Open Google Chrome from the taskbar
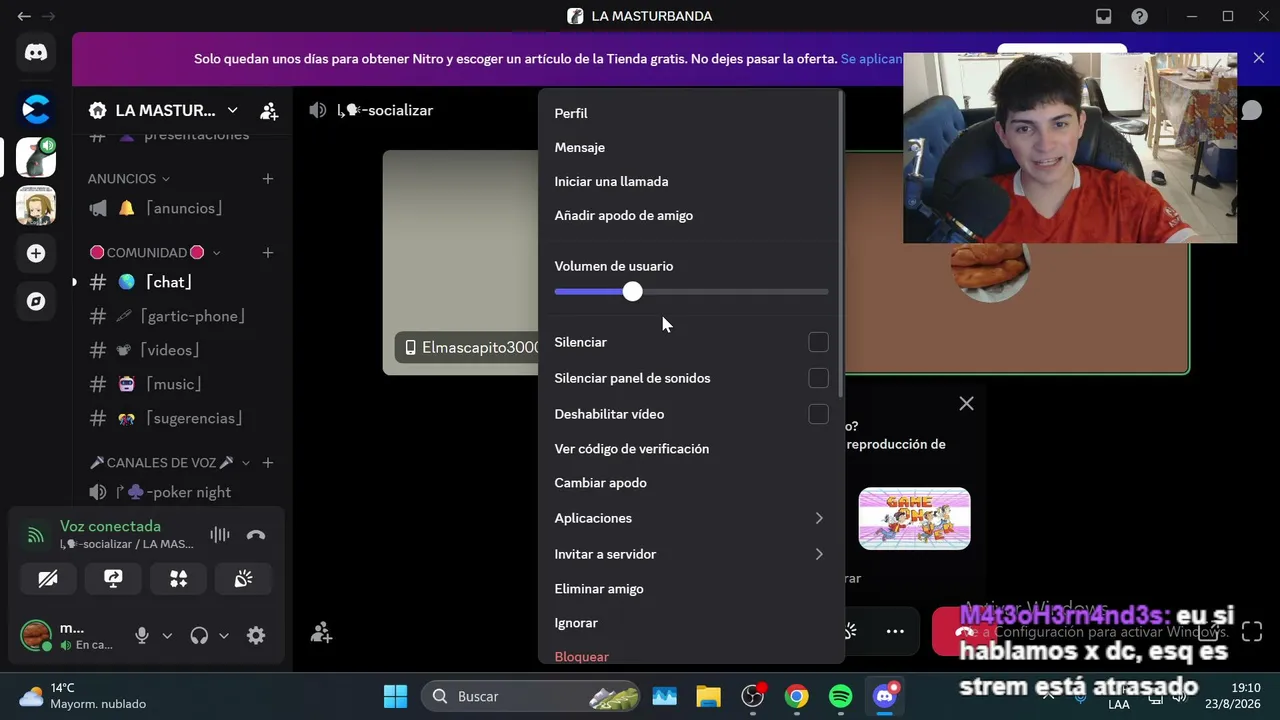The height and width of the screenshot is (720, 1280). tap(796, 696)
